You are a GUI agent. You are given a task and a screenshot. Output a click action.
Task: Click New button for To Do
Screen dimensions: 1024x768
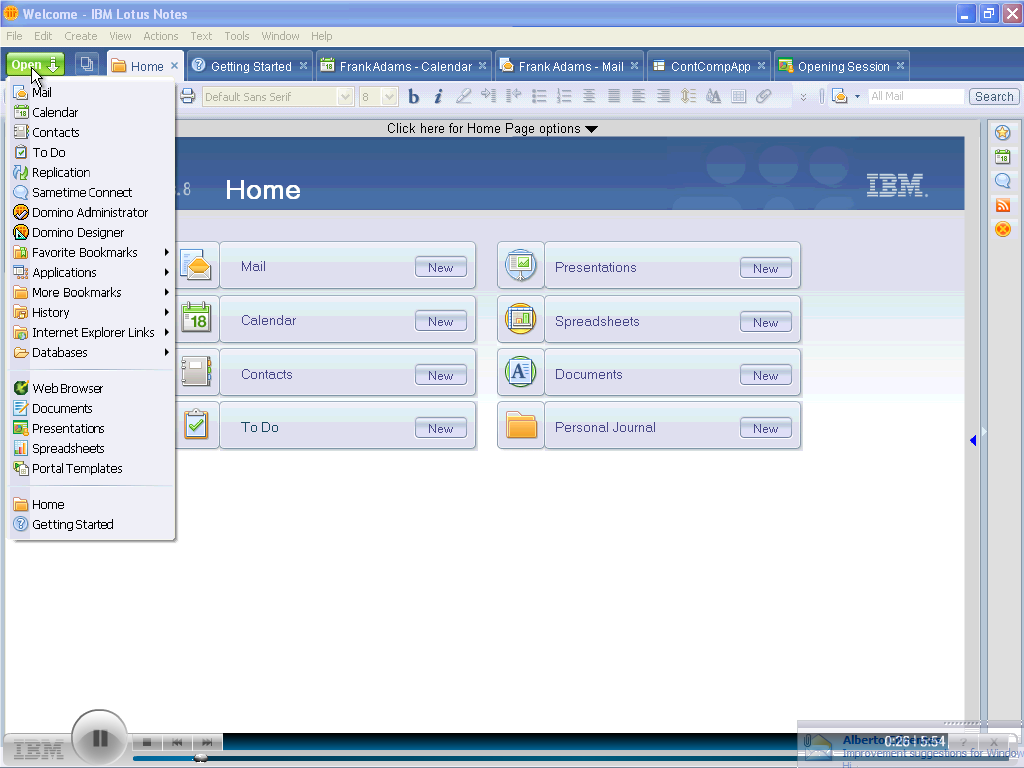(441, 428)
